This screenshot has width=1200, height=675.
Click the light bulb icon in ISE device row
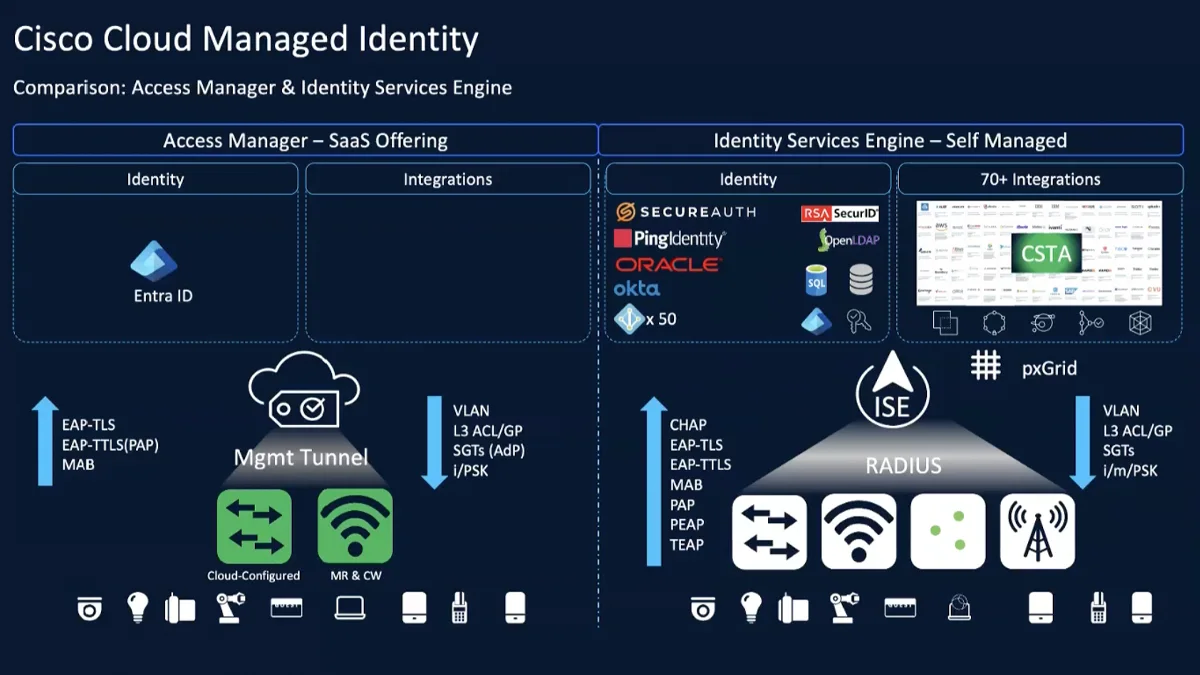751,607
